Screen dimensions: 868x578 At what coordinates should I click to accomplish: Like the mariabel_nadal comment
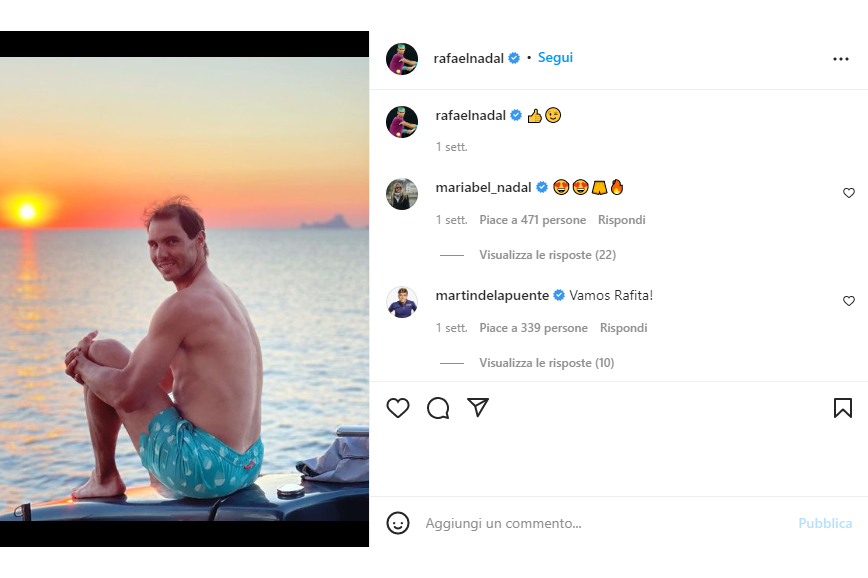[849, 193]
